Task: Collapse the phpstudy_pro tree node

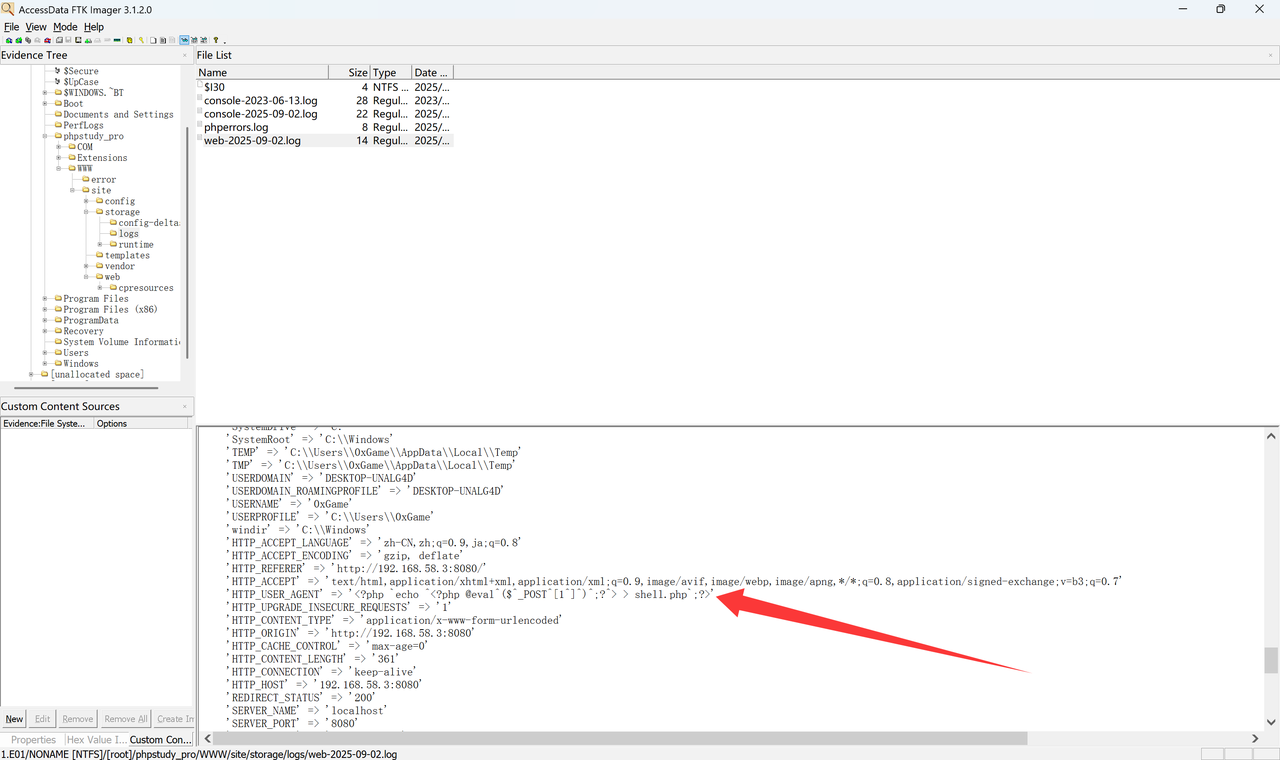Action: click(x=45, y=136)
